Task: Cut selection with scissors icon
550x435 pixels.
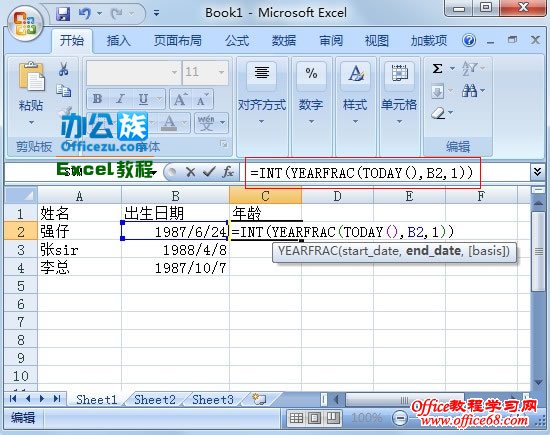Action: tap(63, 69)
